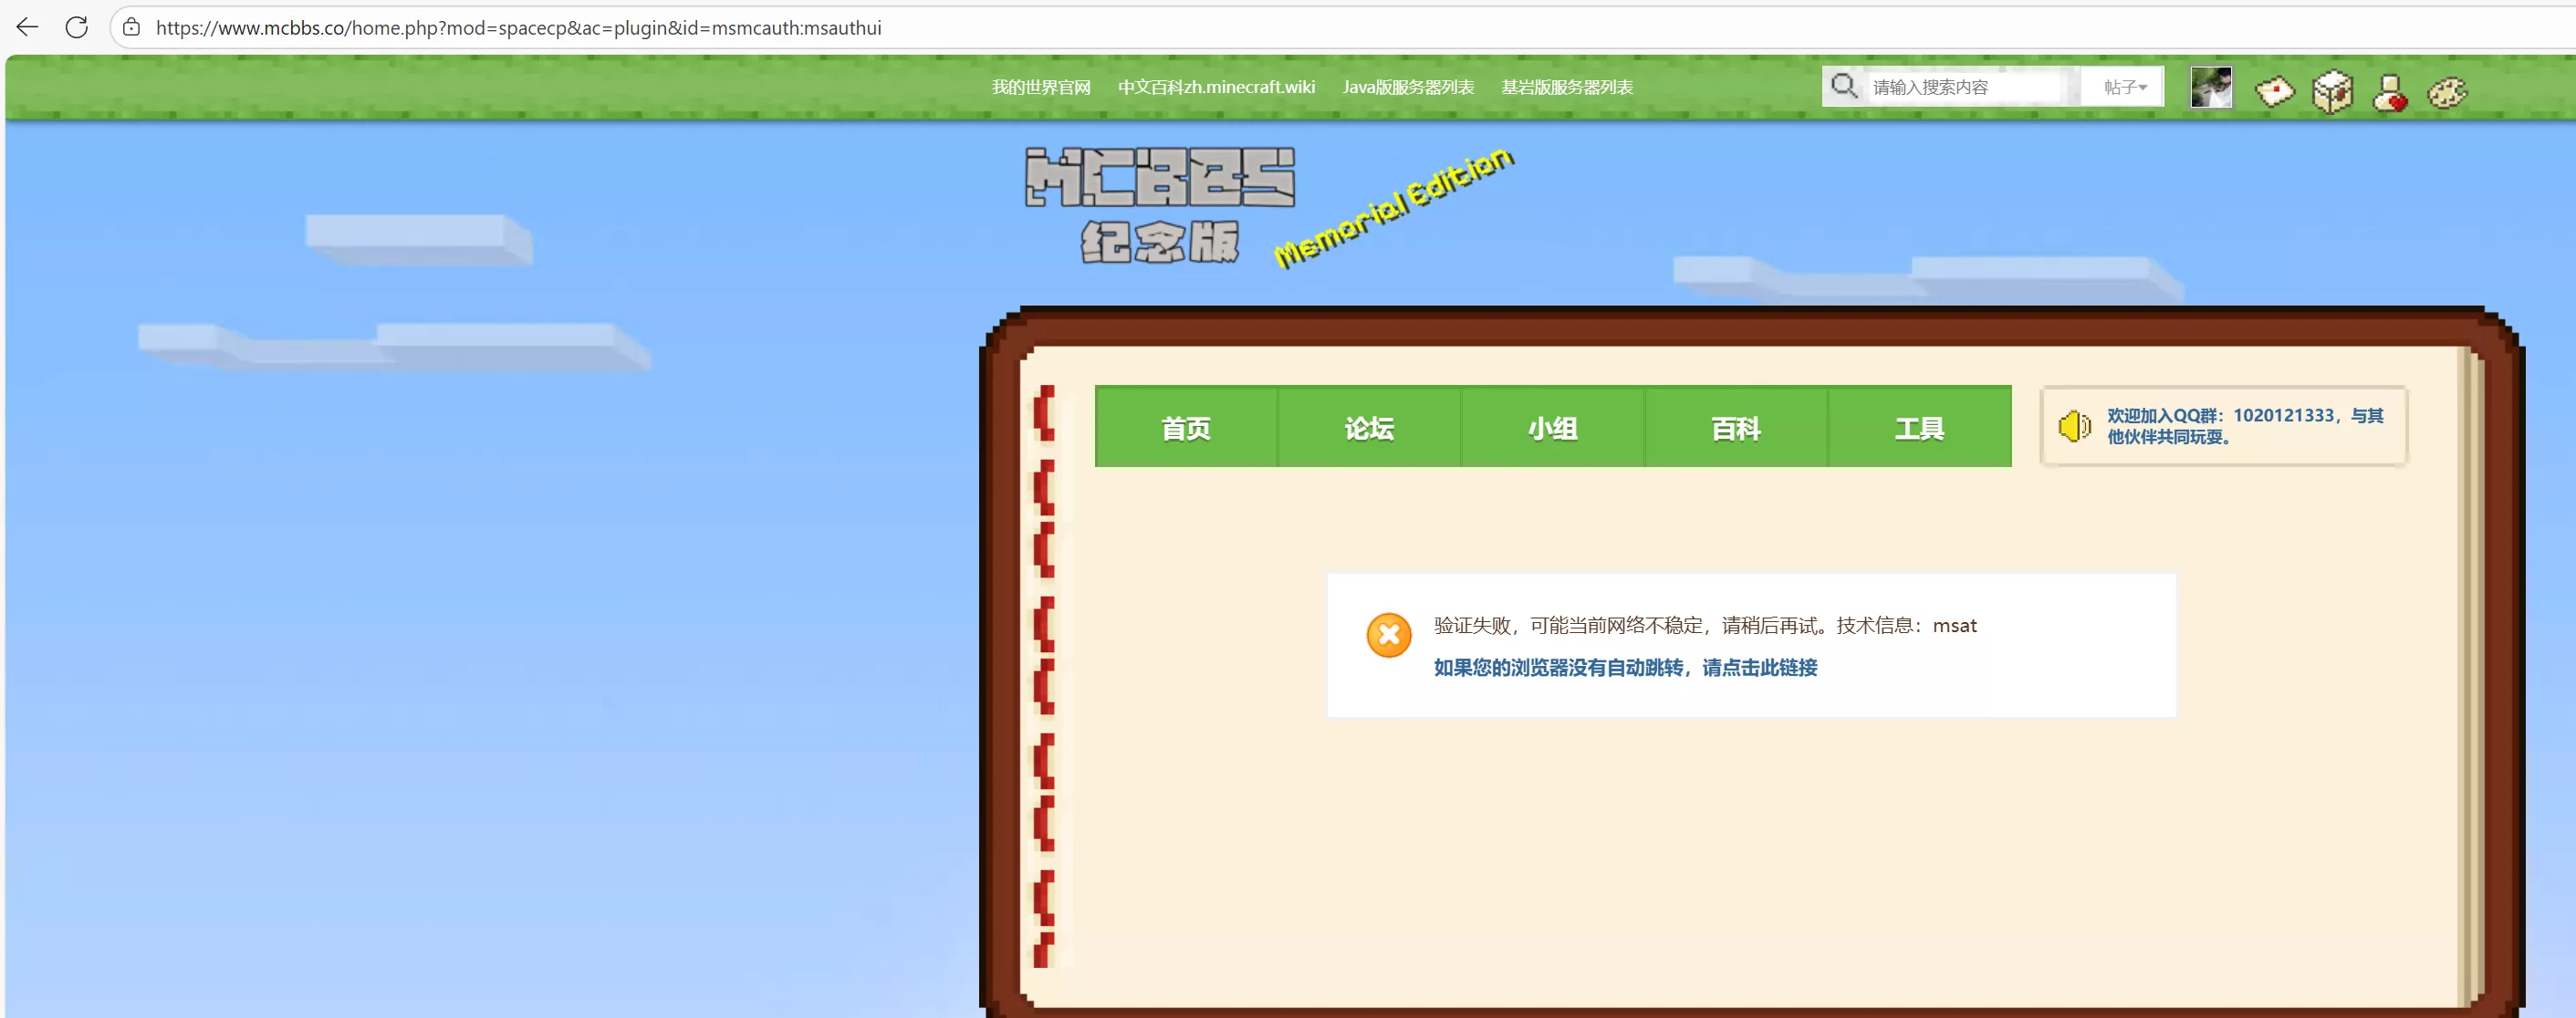Open 中文百科zh.minecraft.wiki link
Screen dimensions: 2576x1018
point(1216,87)
